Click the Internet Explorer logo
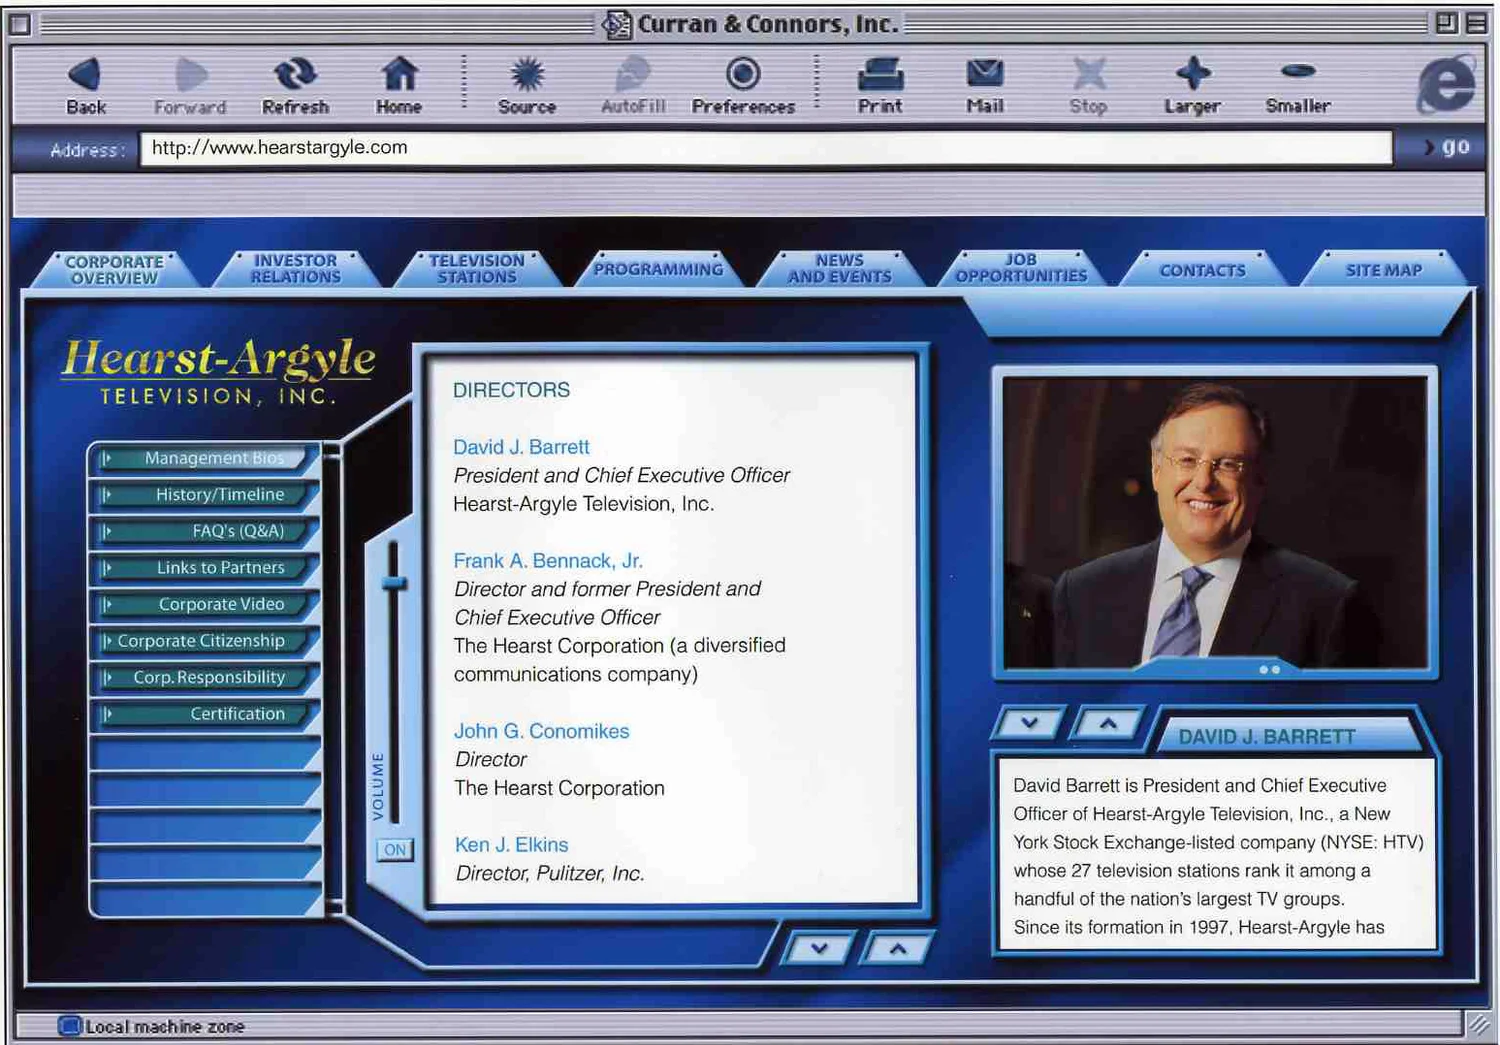This screenshot has height=1045, width=1500. point(1446,84)
